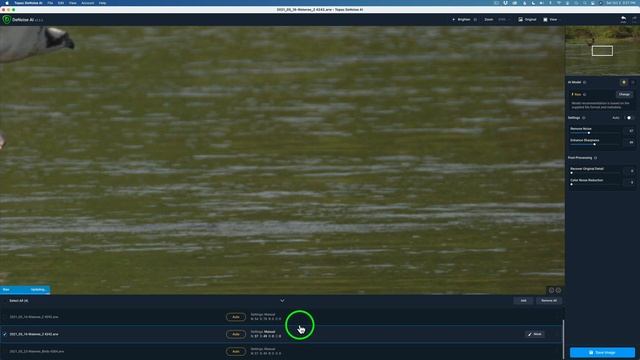Click Auto button in first file row
The width and height of the screenshot is (640, 360).
click(236, 317)
